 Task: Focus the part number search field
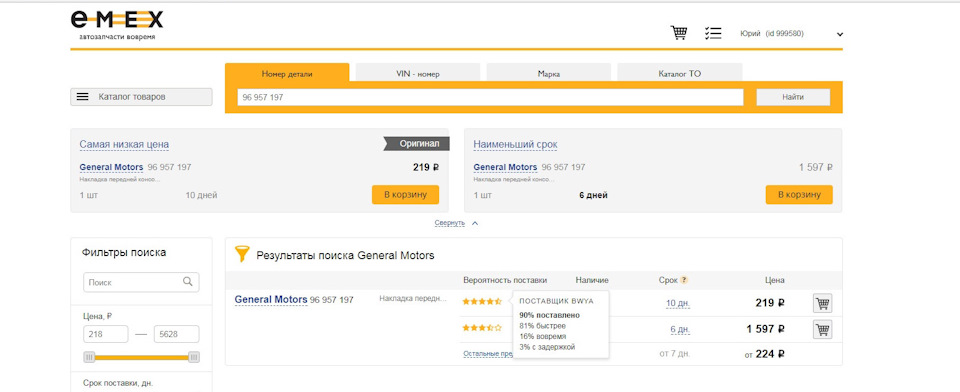point(490,97)
